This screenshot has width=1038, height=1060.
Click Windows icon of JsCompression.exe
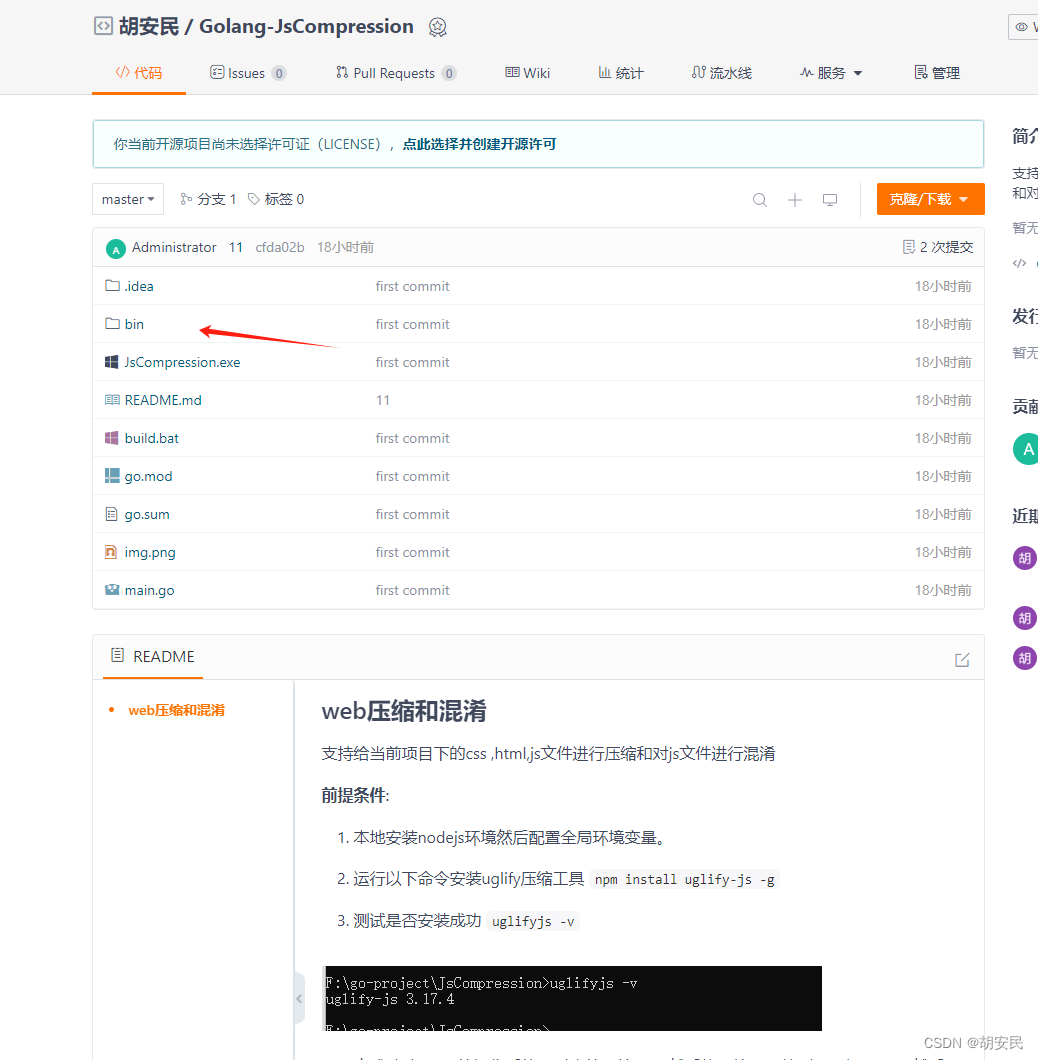tap(112, 362)
